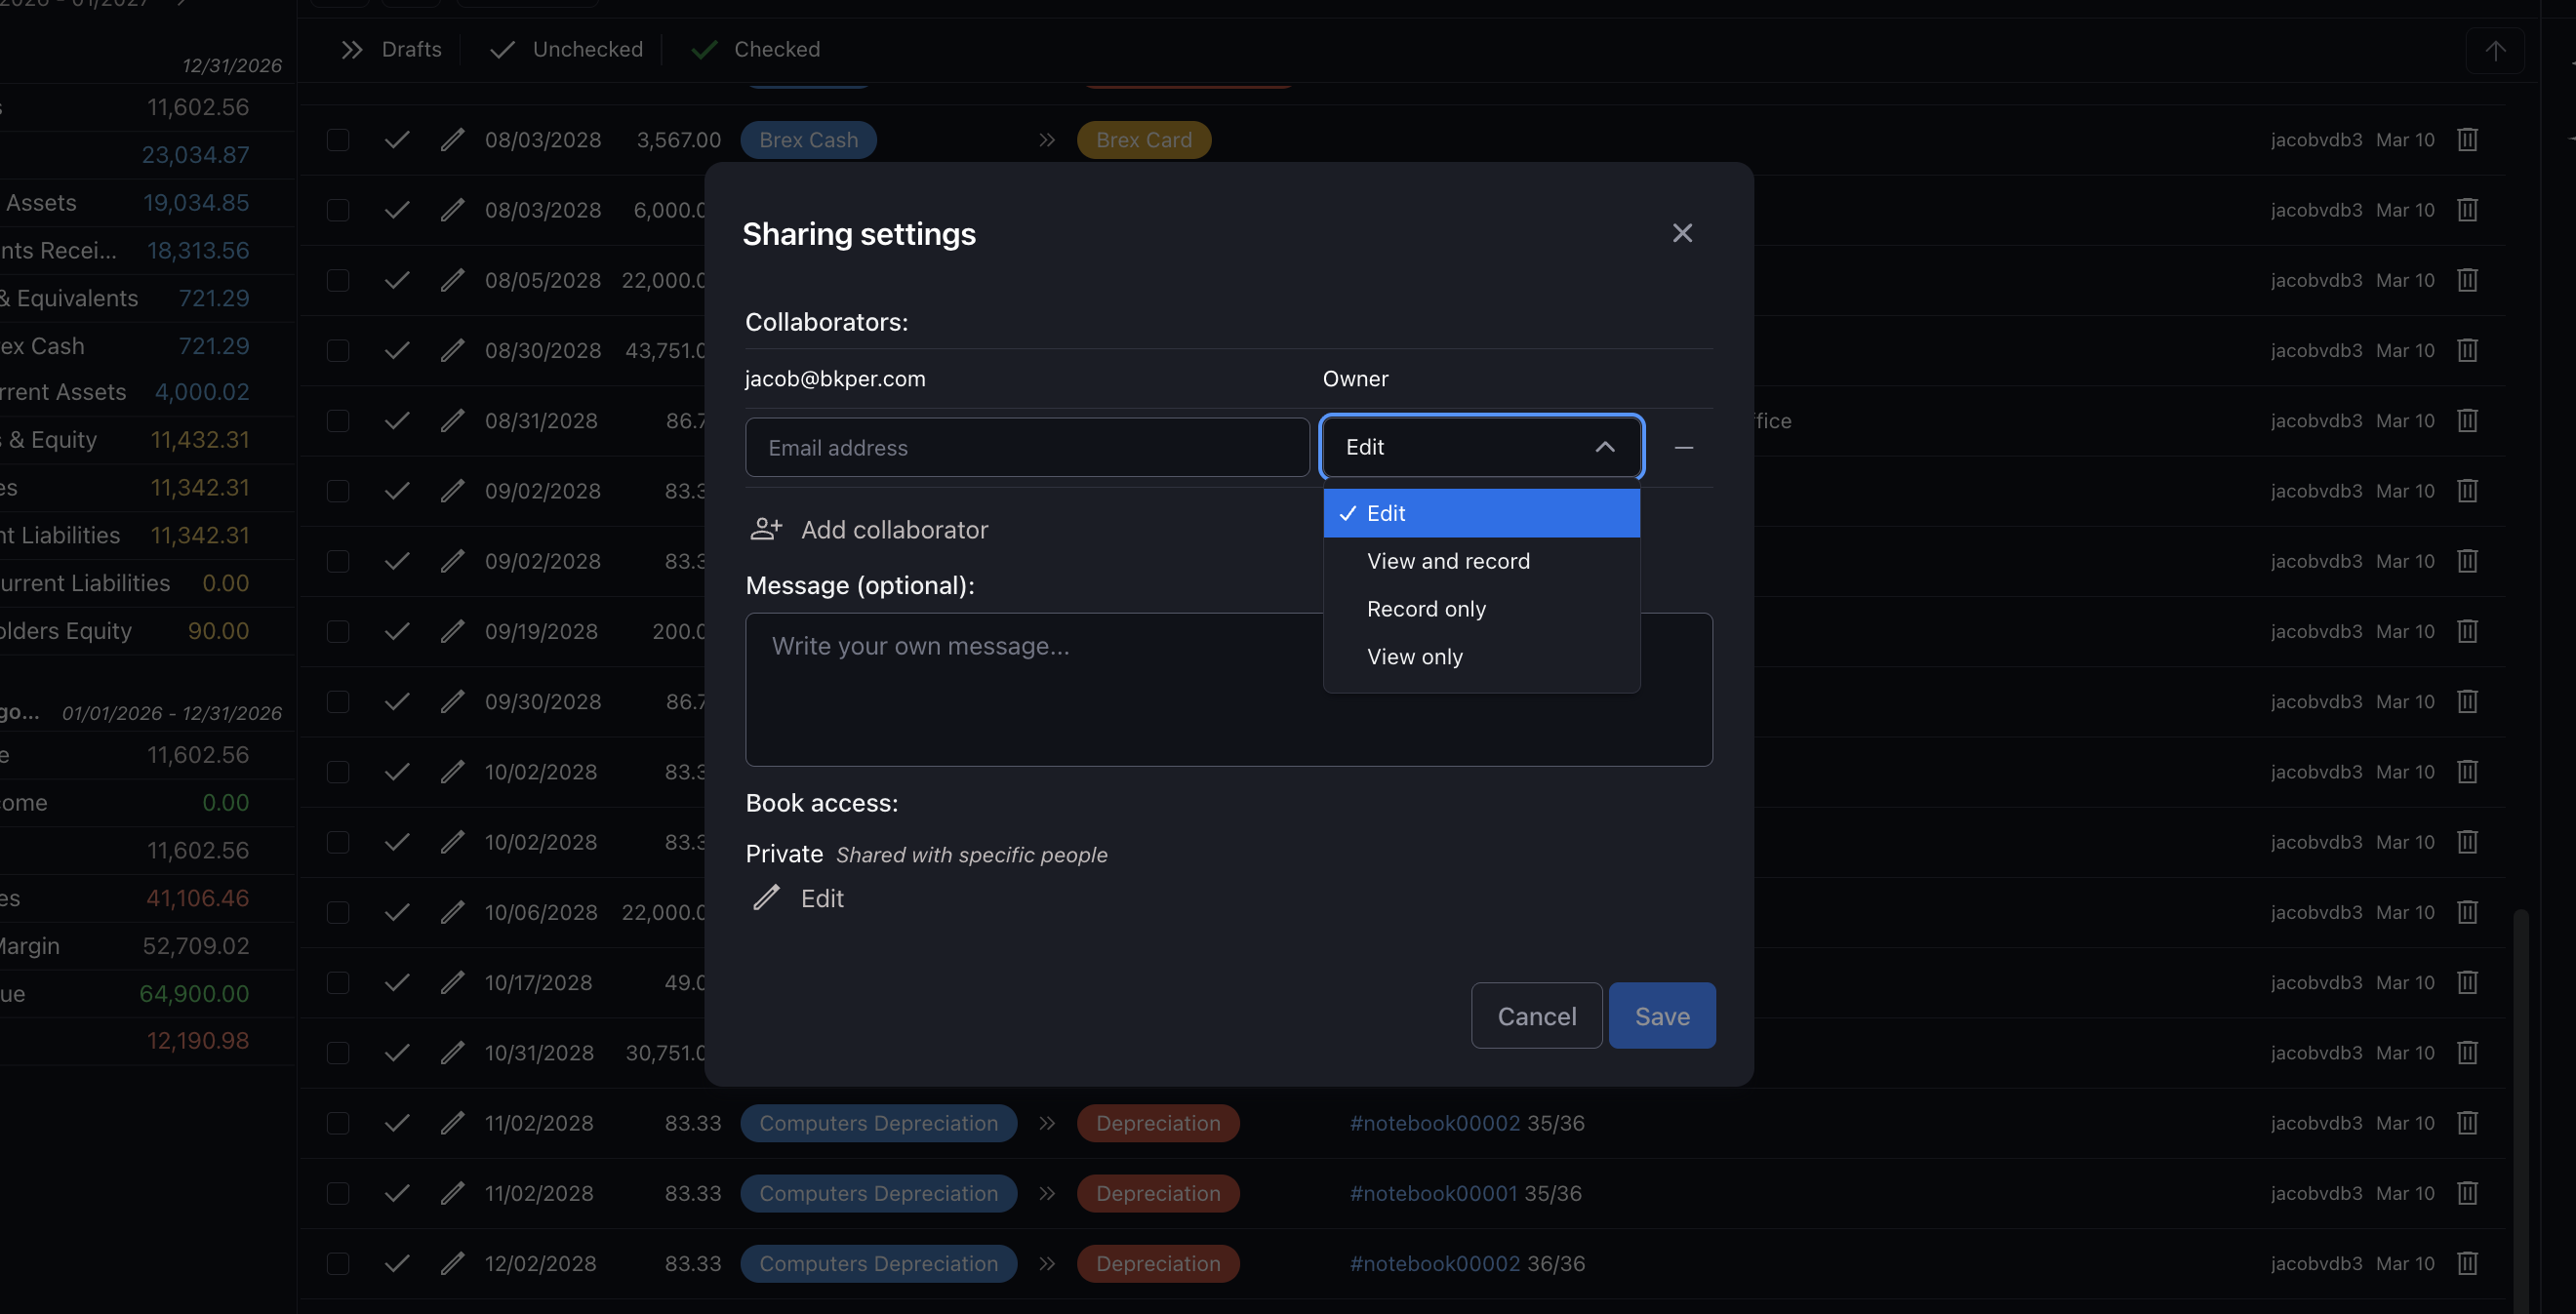Image resolution: width=2576 pixels, height=1314 pixels.
Task: Tick the checkbox for 12/02/2028 row
Action: point(338,1264)
